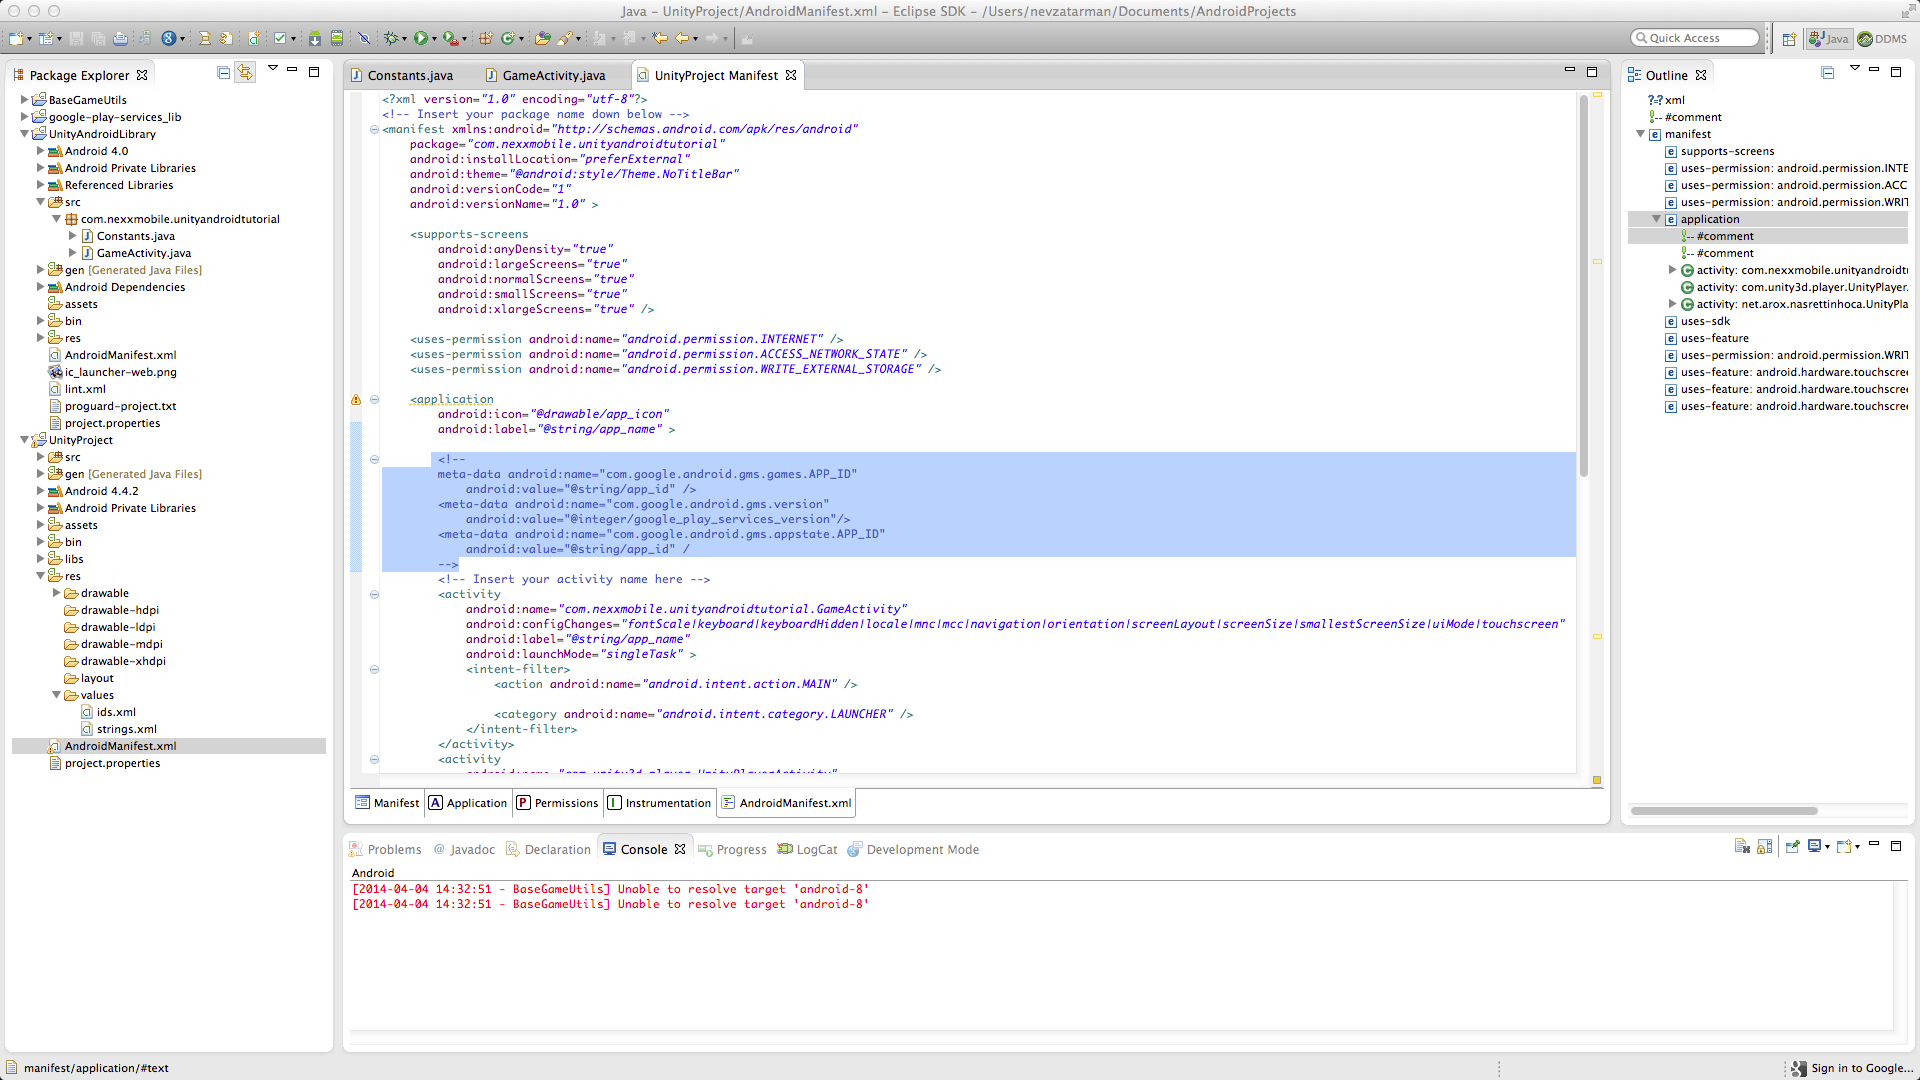Switch to DDMS perspective
The width and height of the screenshot is (1920, 1080).
[1882, 39]
